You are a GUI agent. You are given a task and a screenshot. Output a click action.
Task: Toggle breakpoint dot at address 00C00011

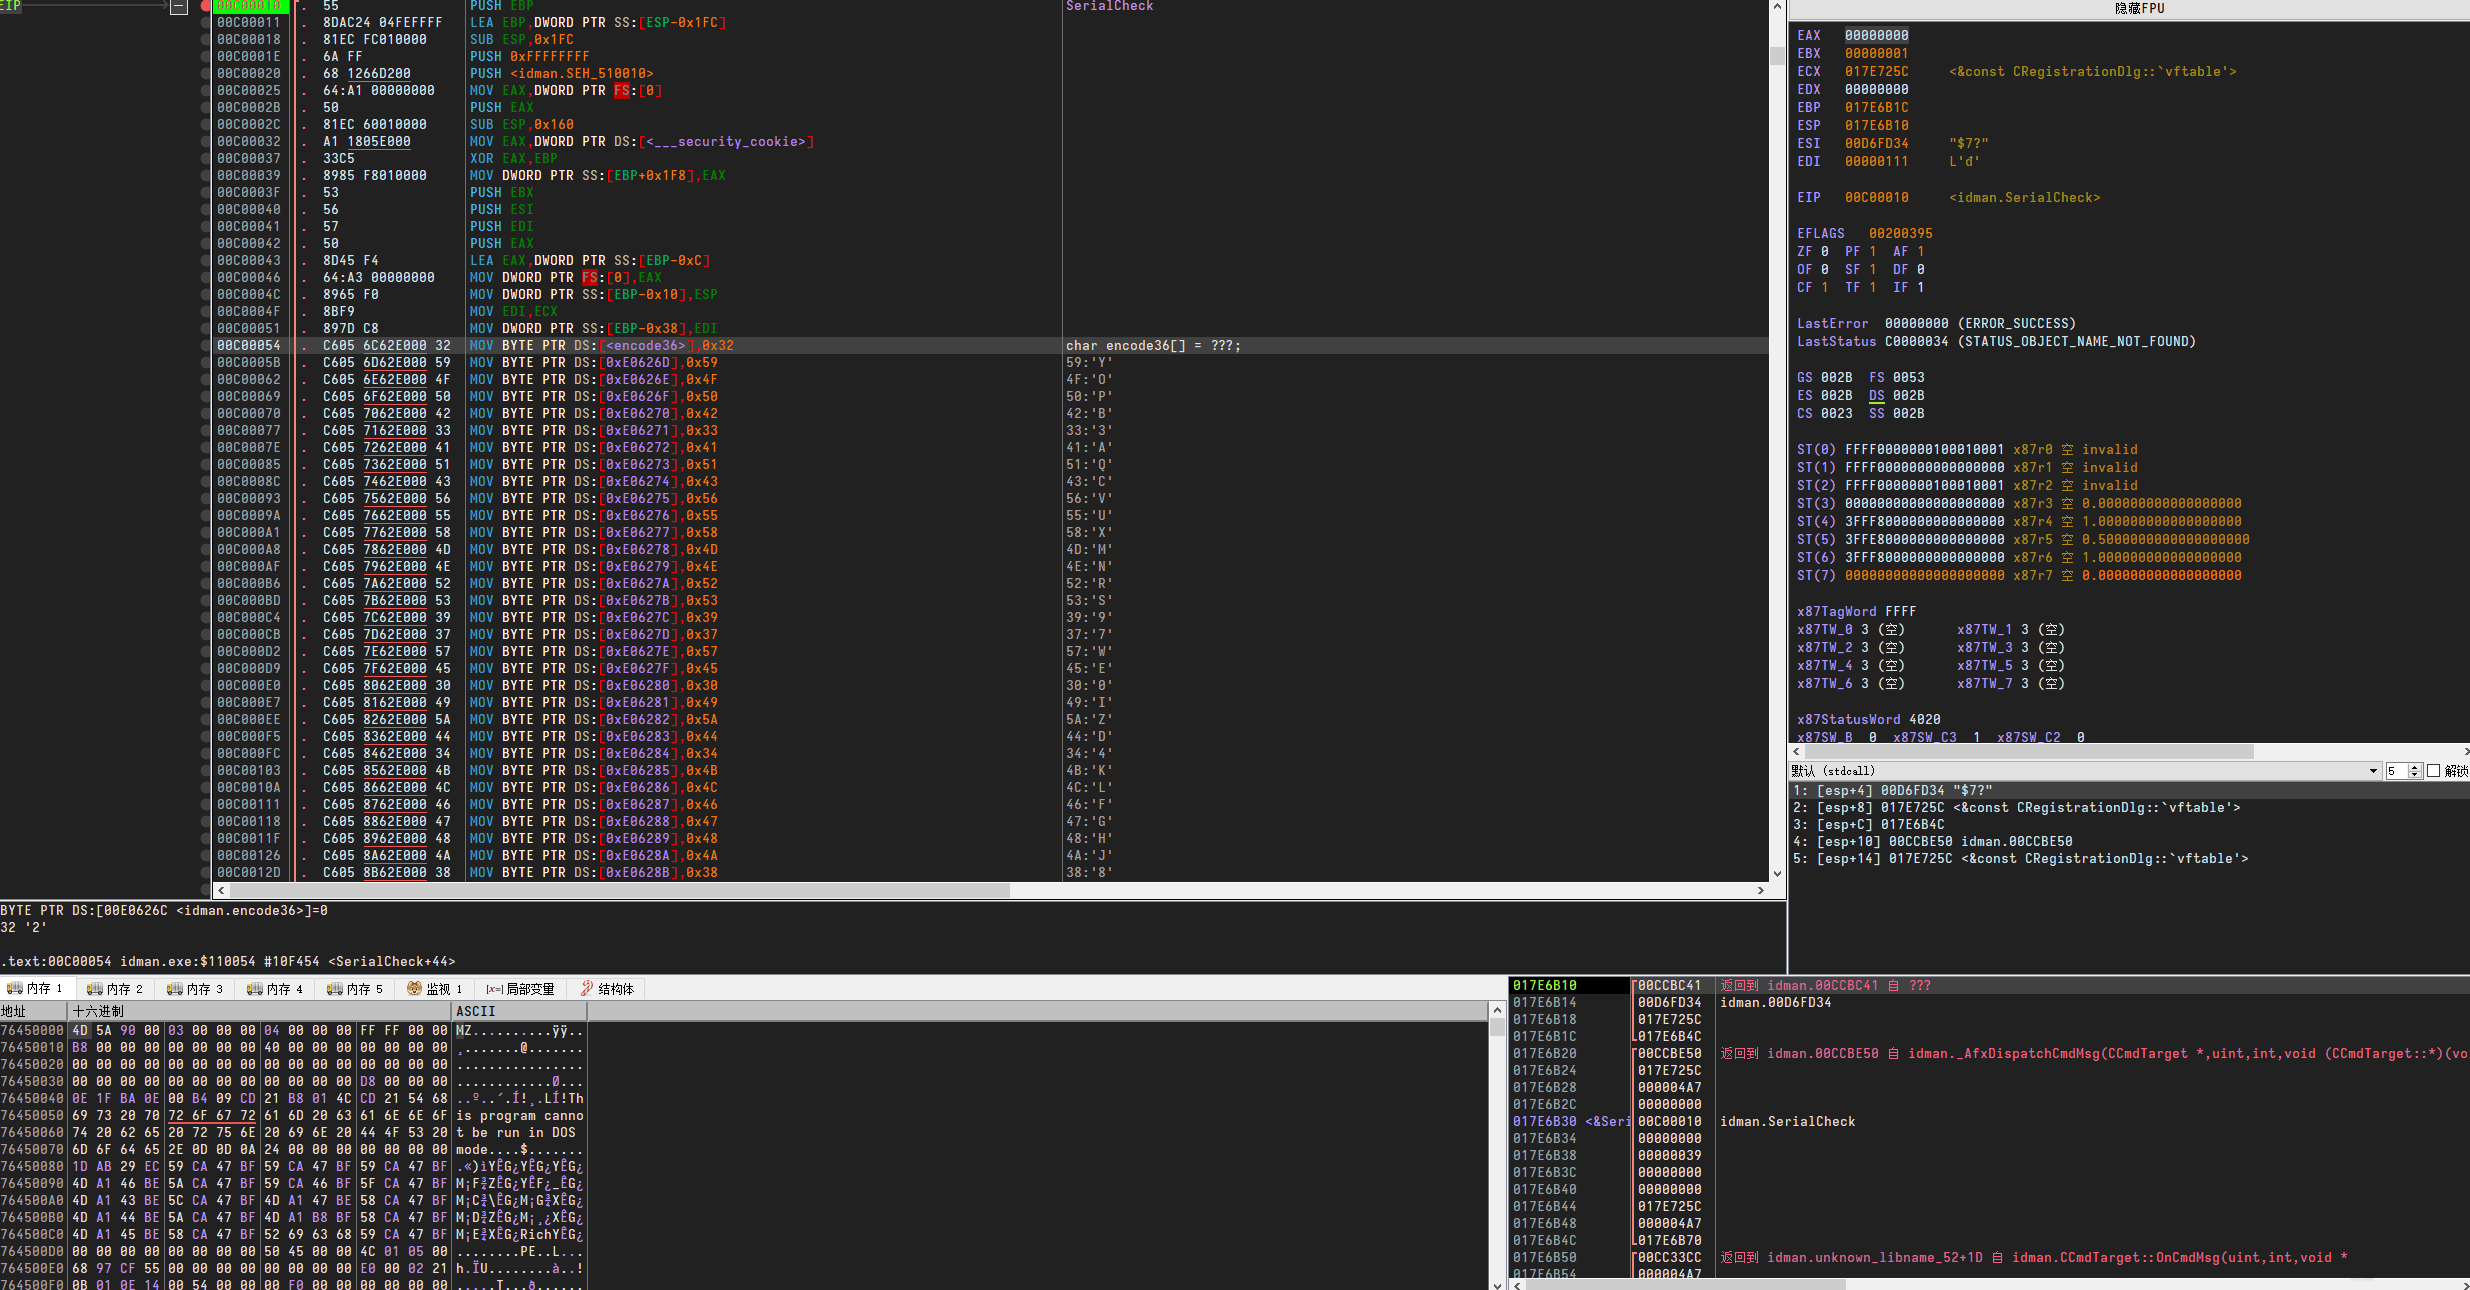point(206,22)
